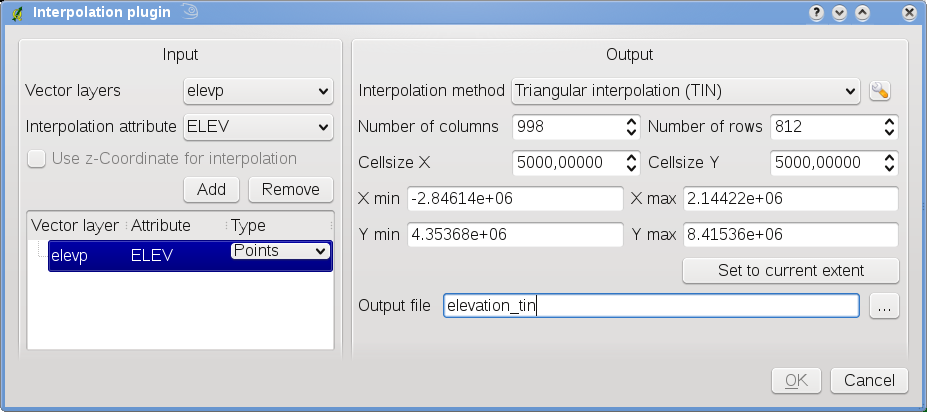
Task: Click Set to current extent button
Action: [x=790, y=270]
